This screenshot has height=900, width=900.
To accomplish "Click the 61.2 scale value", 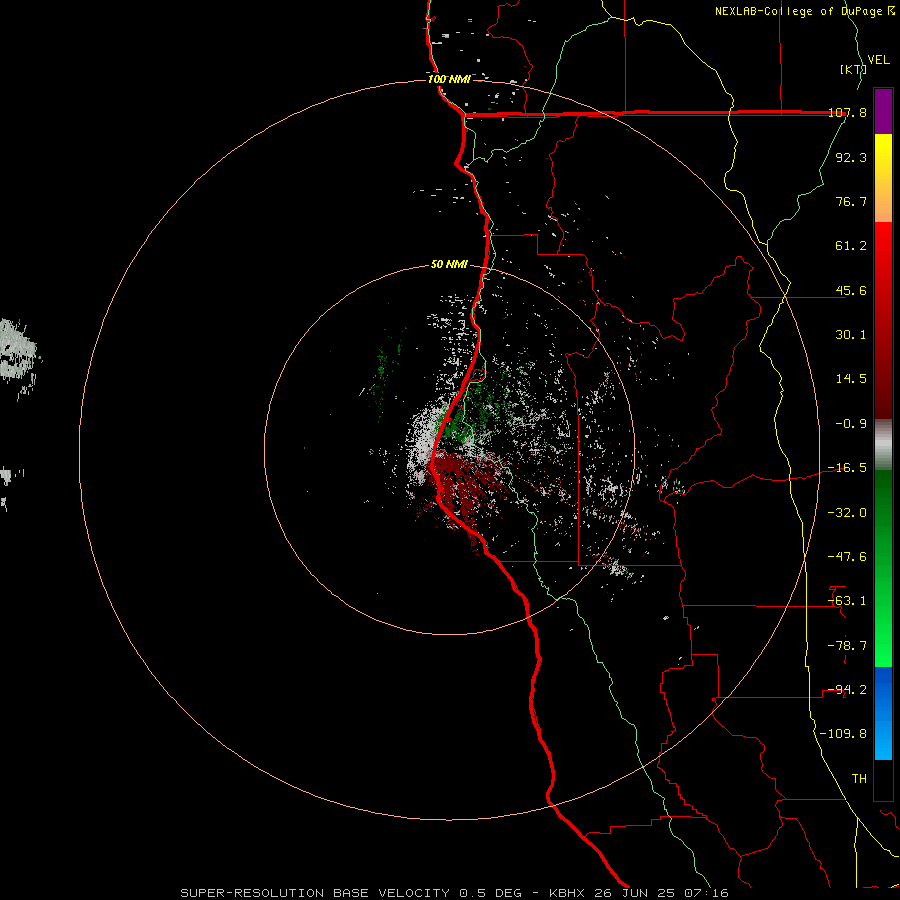I will (x=851, y=246).
